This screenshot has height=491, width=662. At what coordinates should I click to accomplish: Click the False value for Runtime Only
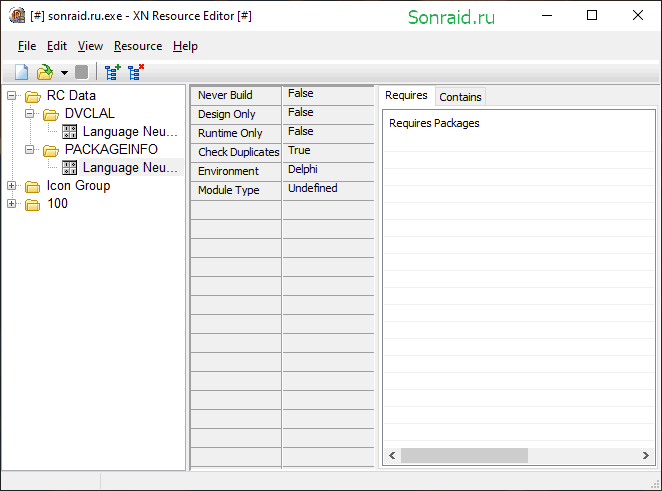(x=301, y=131)
